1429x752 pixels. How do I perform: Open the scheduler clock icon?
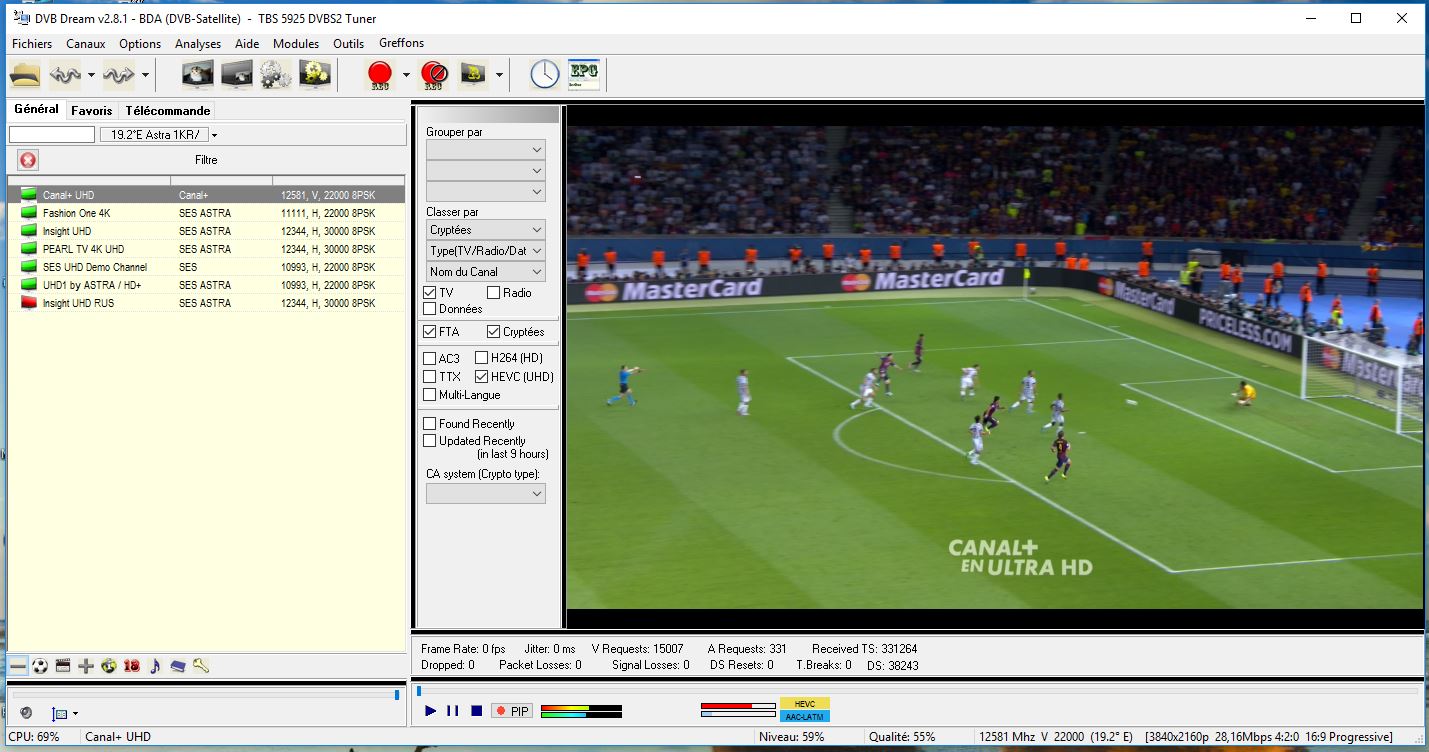544,74
